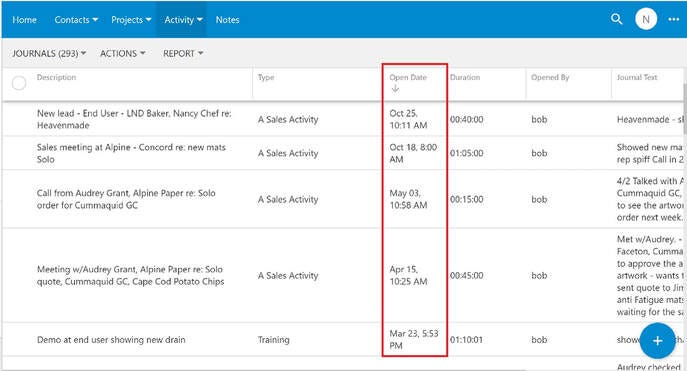Open the Journals (293) dropdown

tap(49, 53)
